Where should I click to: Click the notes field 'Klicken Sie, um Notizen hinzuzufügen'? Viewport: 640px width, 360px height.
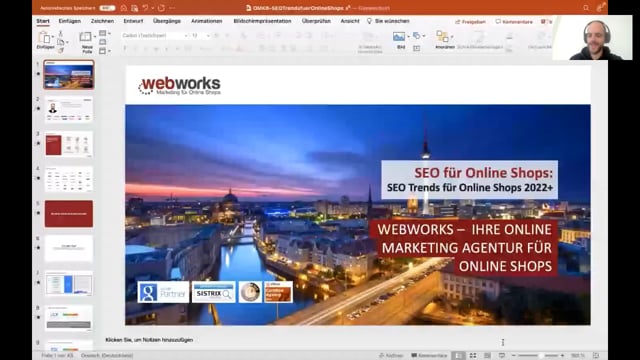[x=149, y=340]
